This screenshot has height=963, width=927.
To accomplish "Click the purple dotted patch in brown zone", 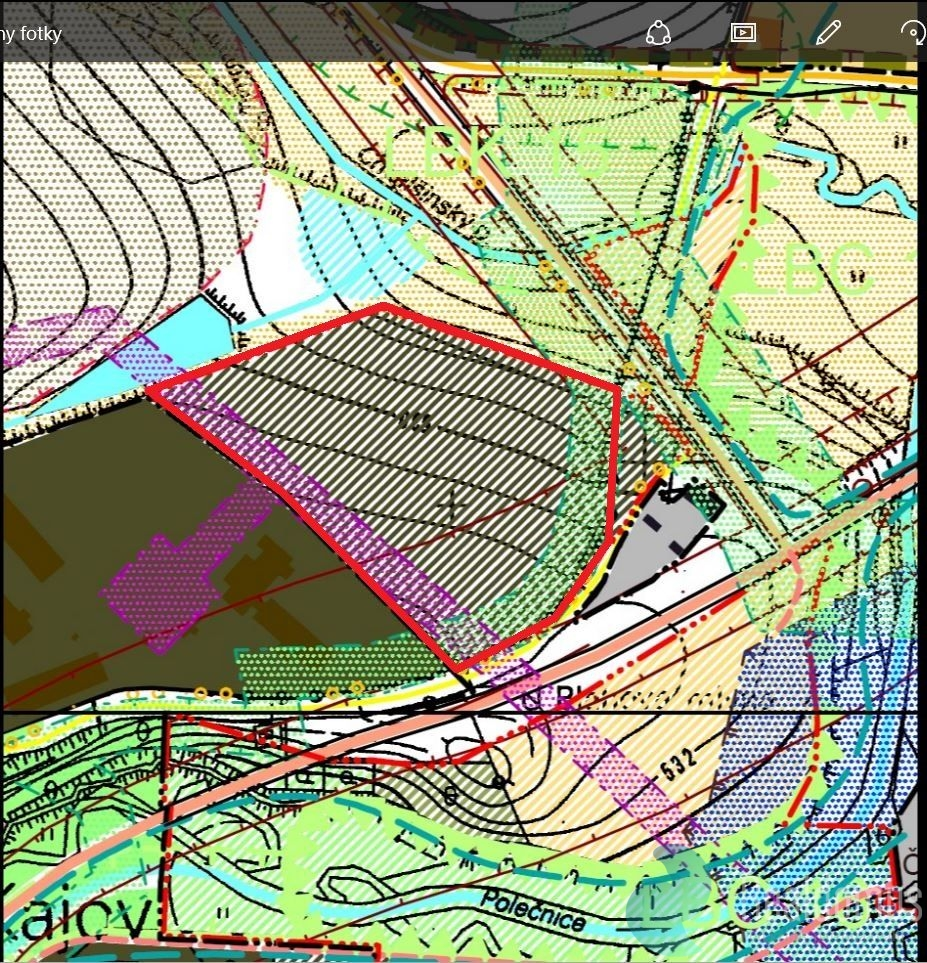I will (x=160, y=590).
